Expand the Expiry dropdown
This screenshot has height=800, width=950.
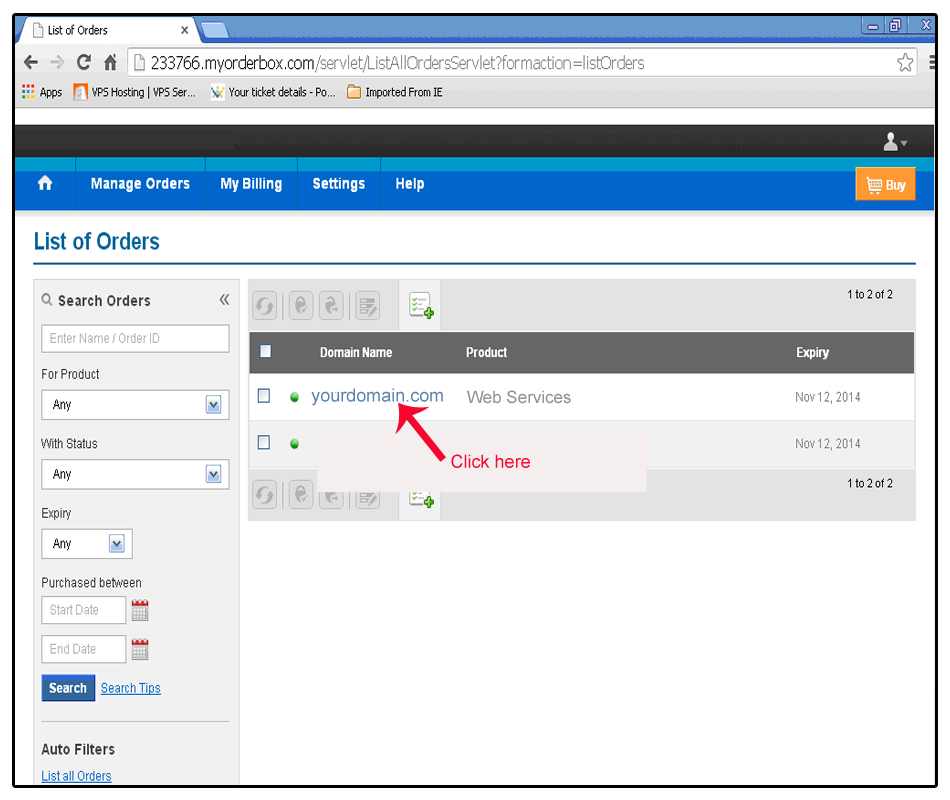[116, 544]
